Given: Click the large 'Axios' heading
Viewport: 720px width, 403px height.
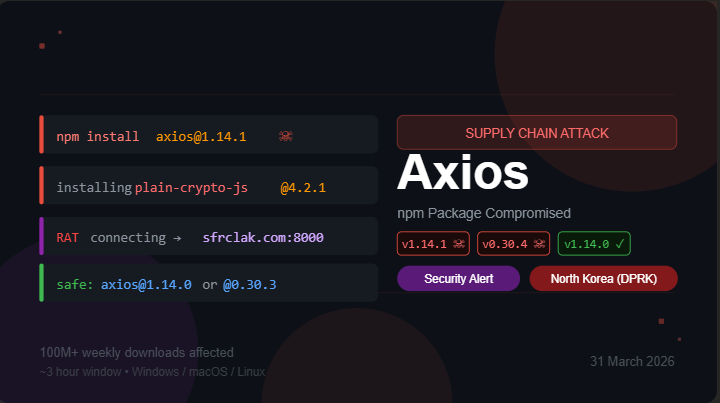Looking at the screenshot, I should coord(463,173).
